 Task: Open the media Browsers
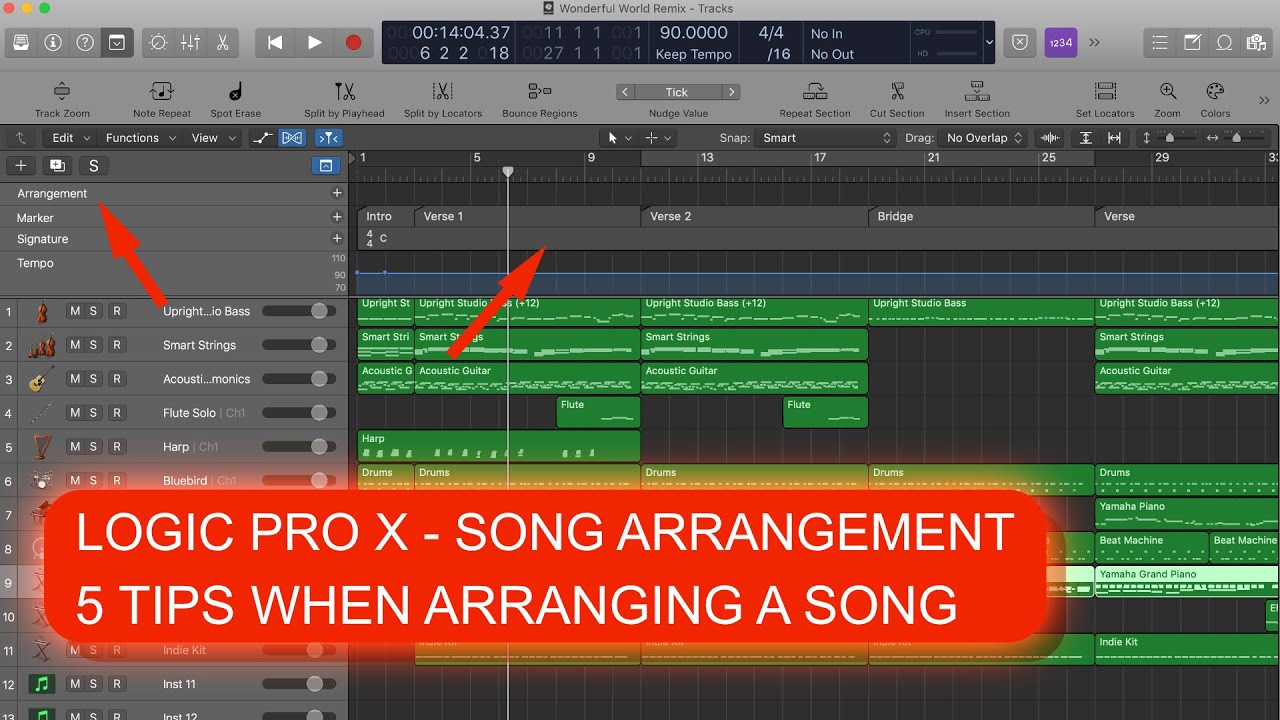coord(1256,43)
